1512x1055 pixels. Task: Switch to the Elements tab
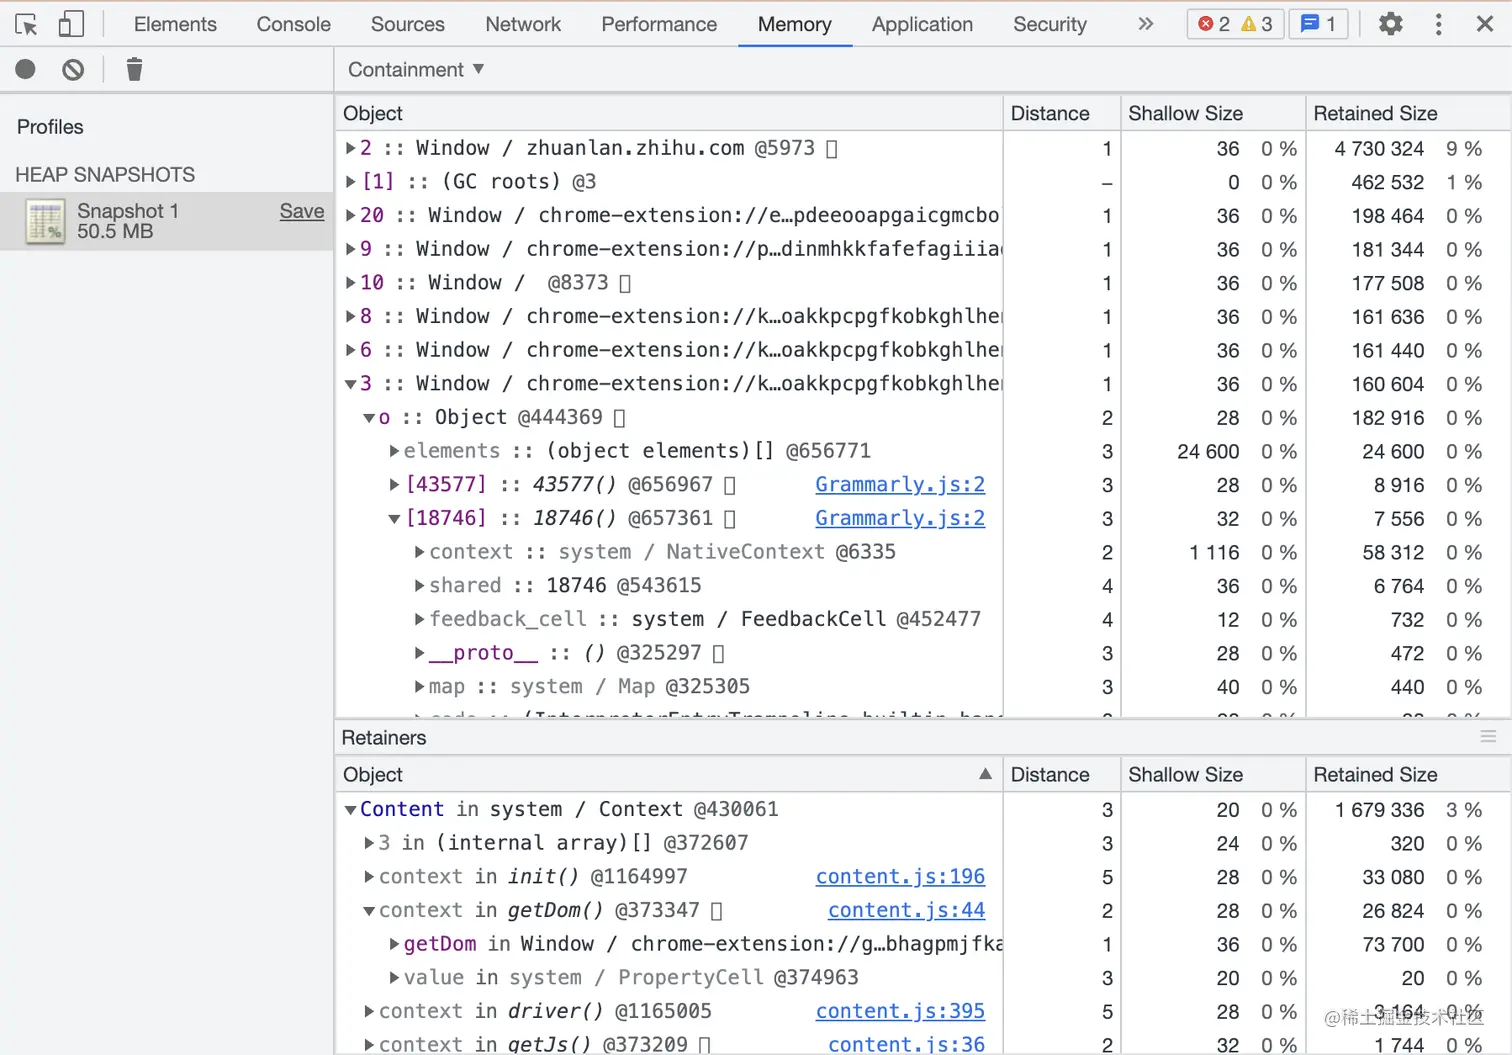tap(175, 24)
